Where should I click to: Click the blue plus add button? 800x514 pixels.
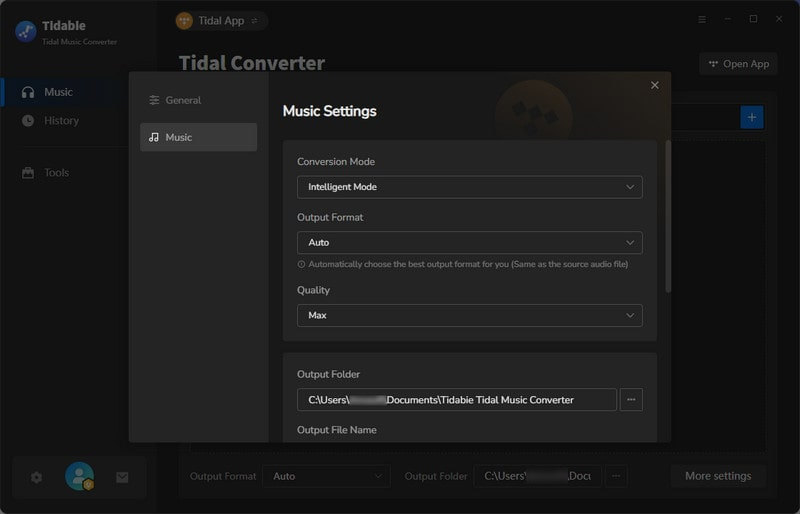[752, 117]
